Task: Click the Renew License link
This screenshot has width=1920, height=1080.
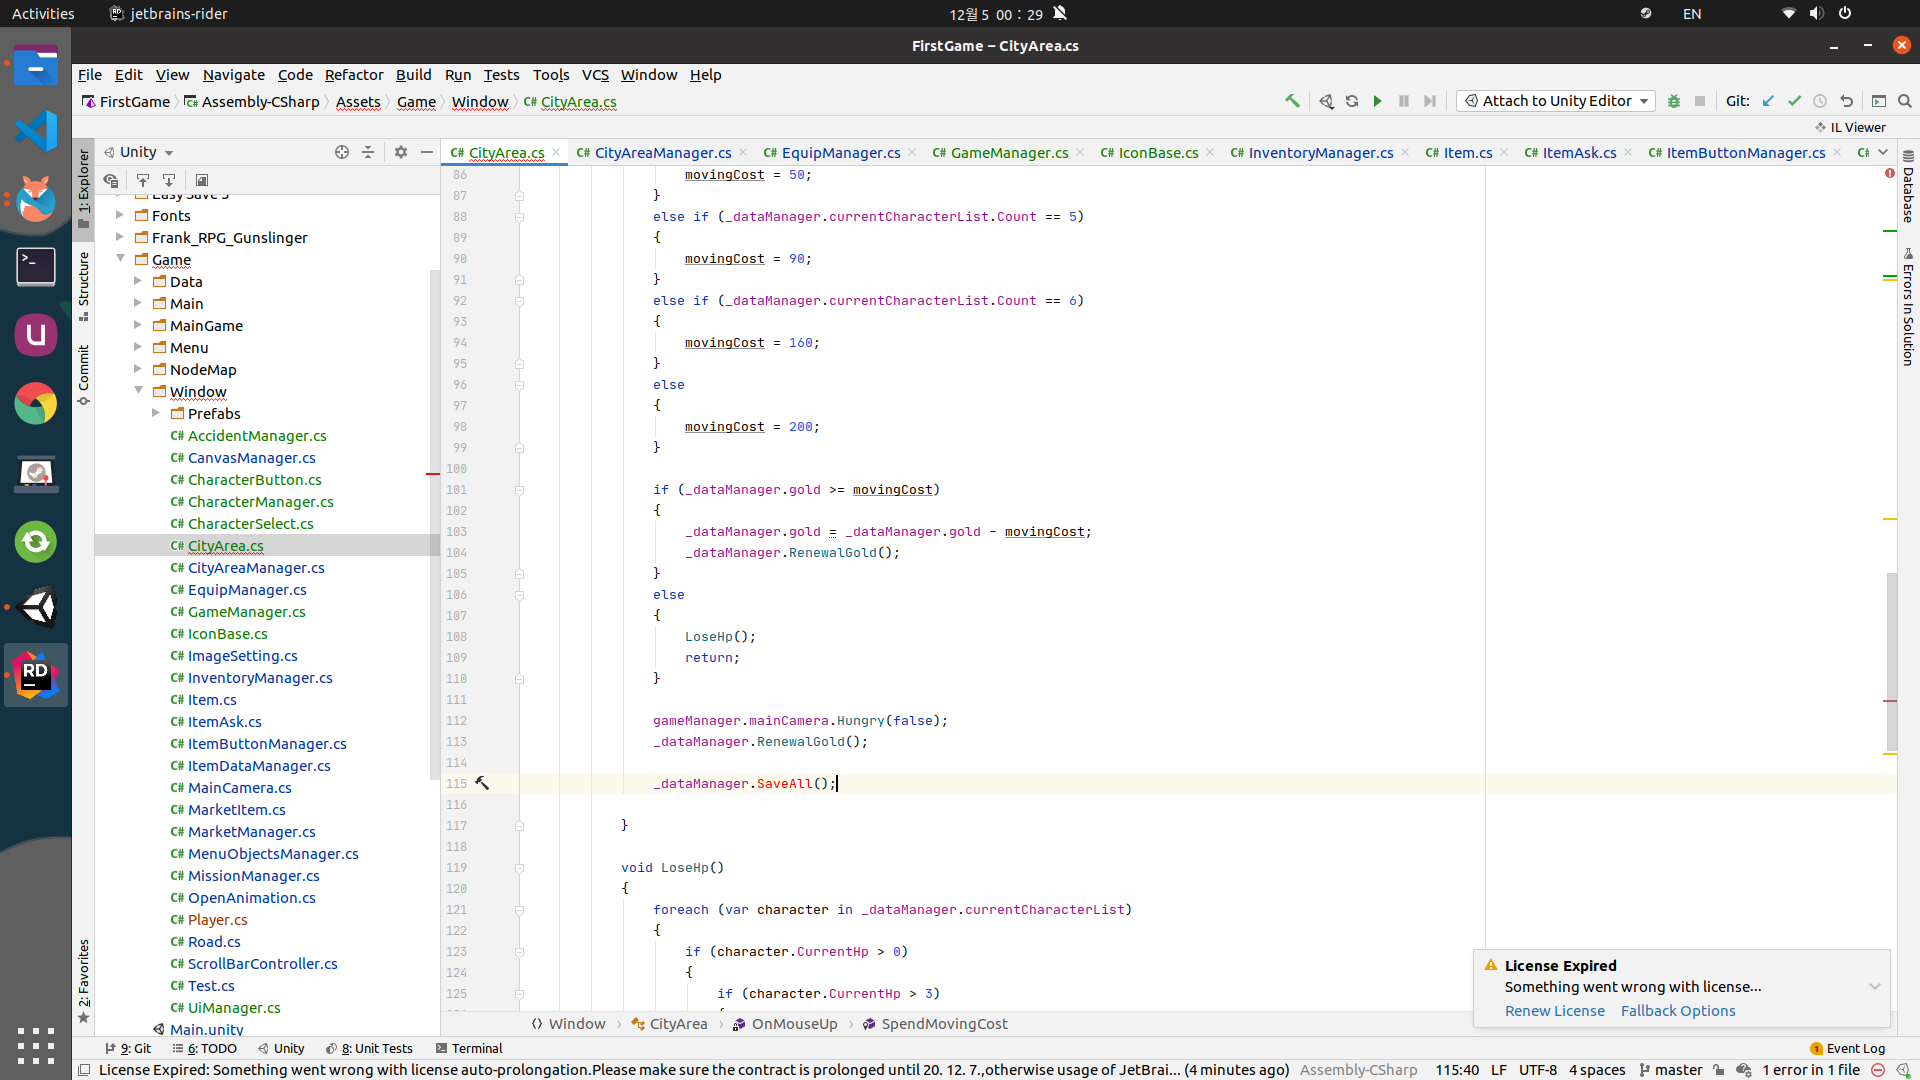Action: pos(1554,1011)
